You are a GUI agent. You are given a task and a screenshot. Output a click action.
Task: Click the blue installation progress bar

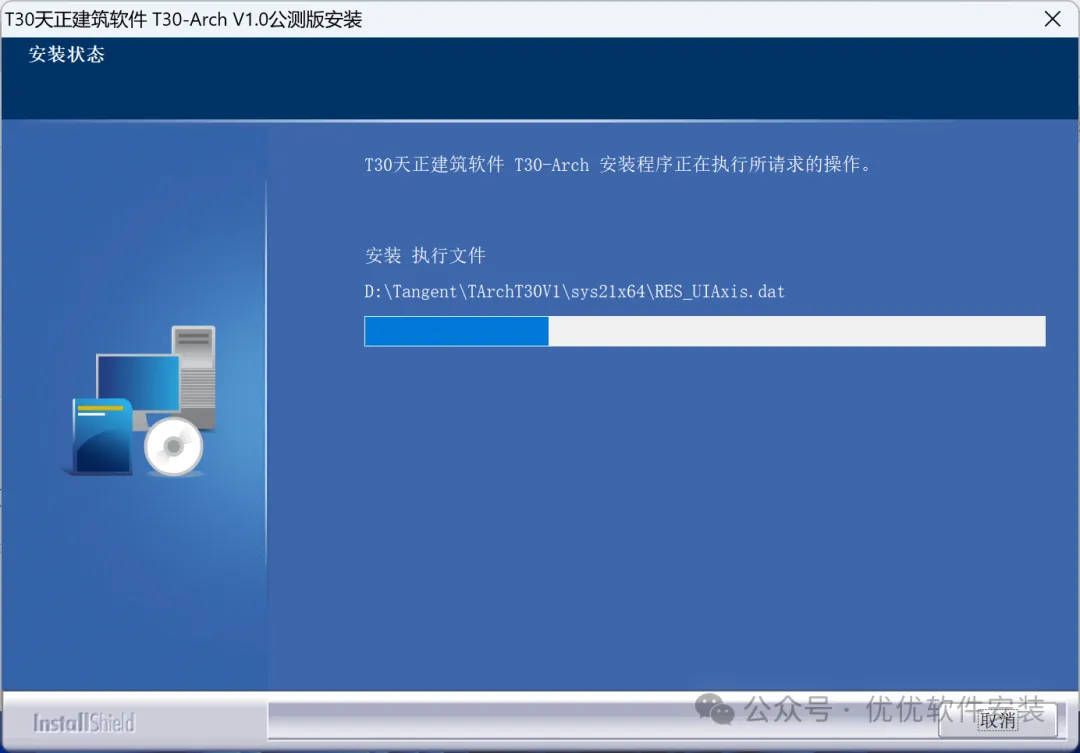click(704, 331)
